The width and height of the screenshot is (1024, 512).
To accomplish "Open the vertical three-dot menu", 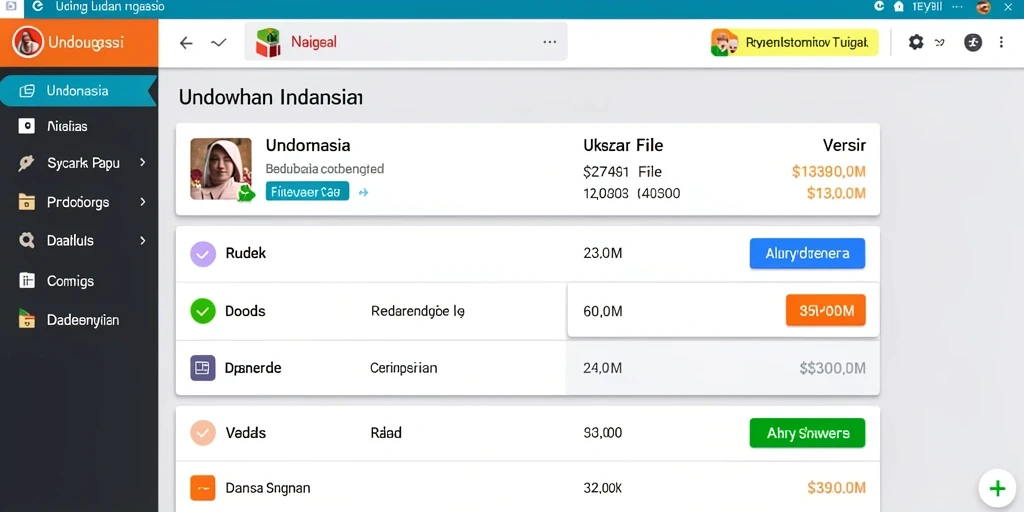I will point(1001,42).
